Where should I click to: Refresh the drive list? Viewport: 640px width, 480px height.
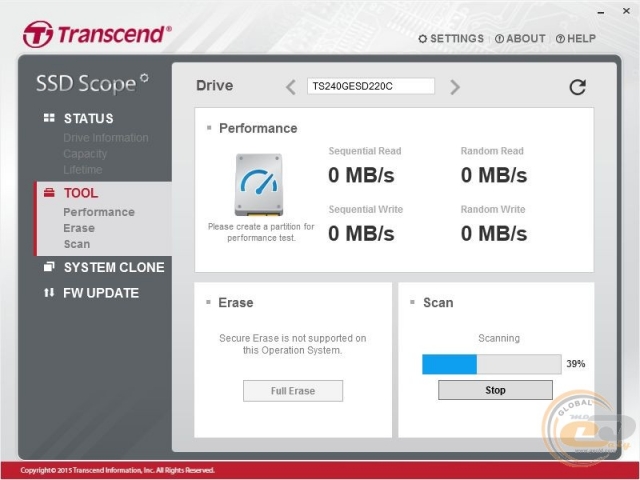click(x=578, y=87)
